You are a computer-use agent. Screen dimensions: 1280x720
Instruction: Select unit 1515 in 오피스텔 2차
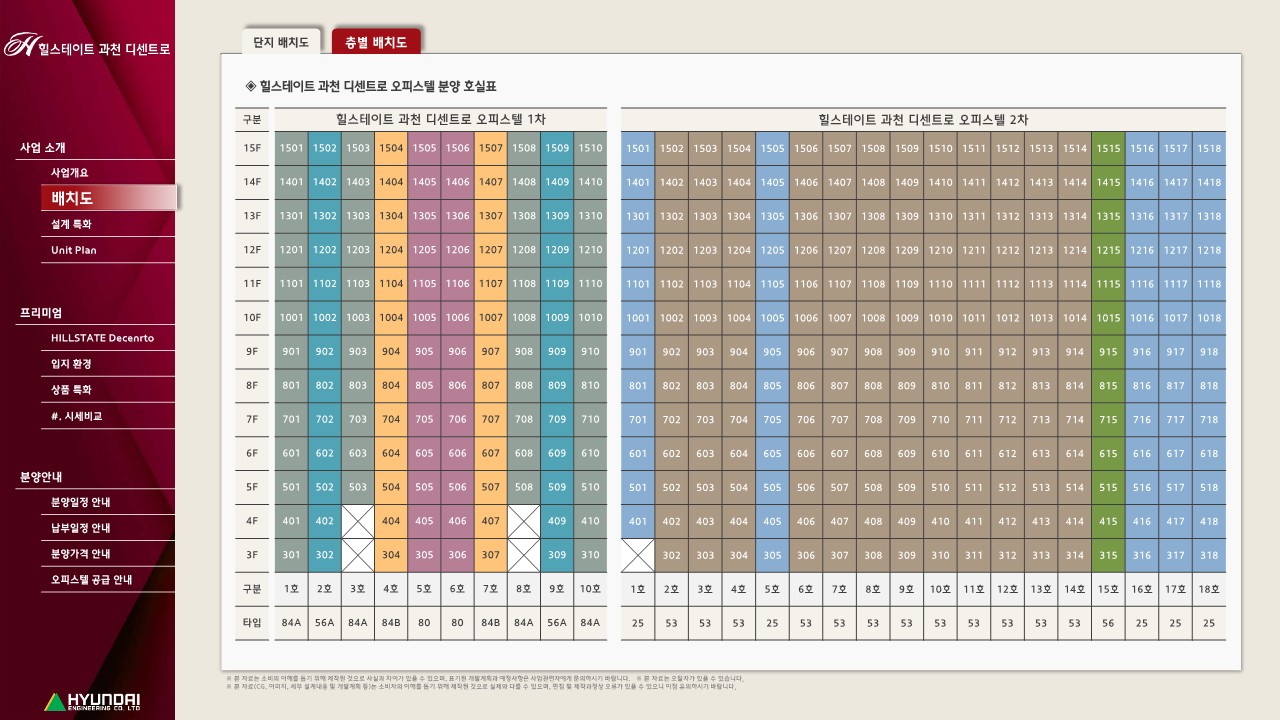tap(1108, 148)
